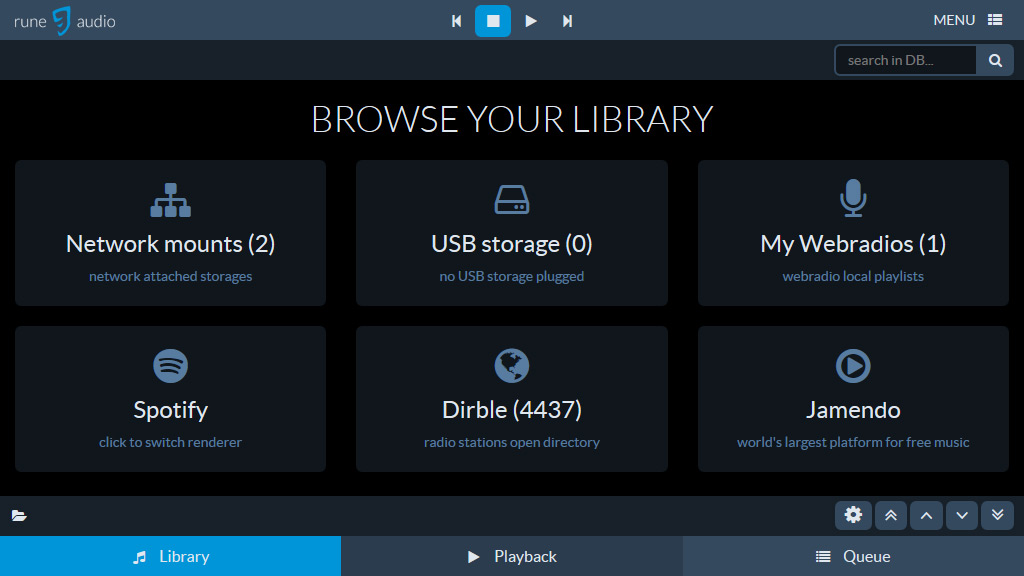Click the webradio microphone icon
1024x576 pixels.
tap(854, 198)
